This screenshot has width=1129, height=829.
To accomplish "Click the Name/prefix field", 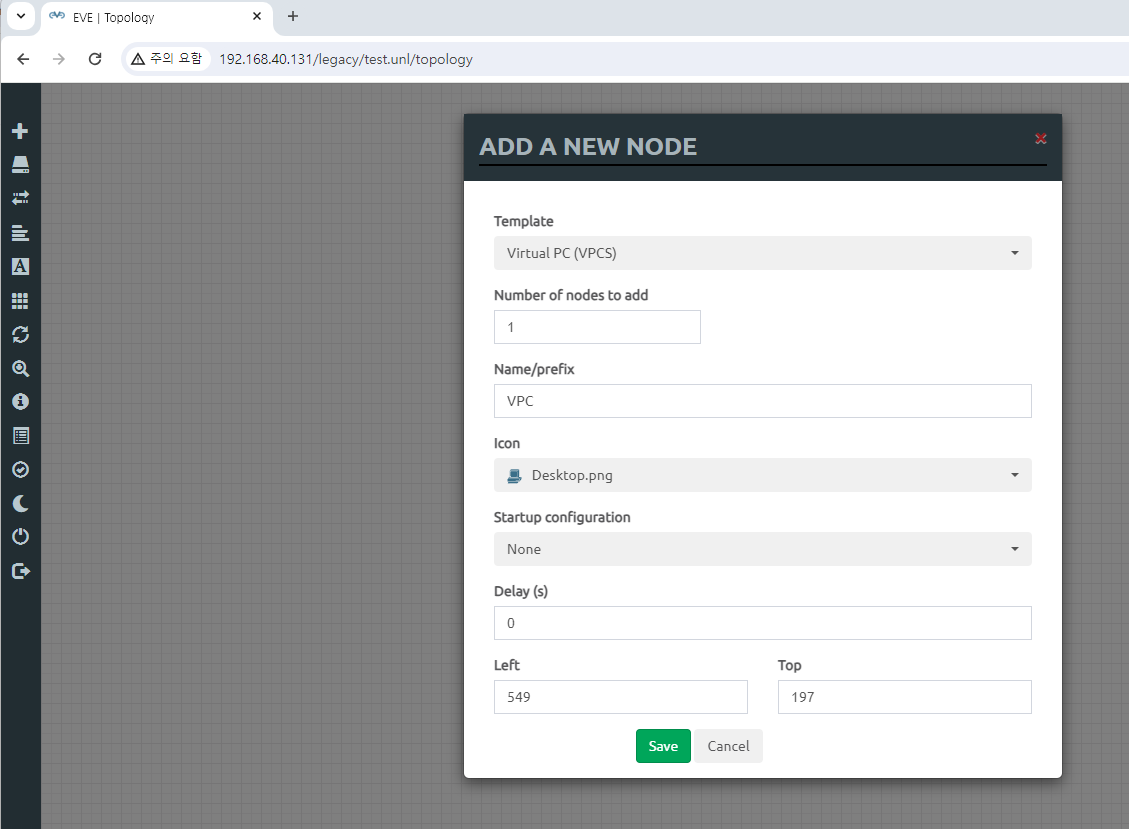I will (763, 401).
